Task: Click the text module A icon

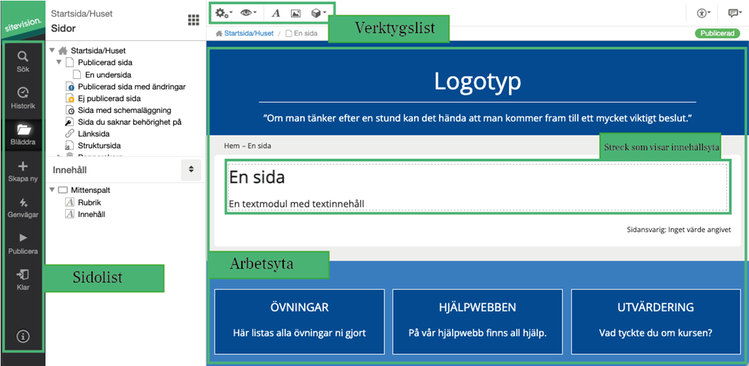Action: point(276,13)
